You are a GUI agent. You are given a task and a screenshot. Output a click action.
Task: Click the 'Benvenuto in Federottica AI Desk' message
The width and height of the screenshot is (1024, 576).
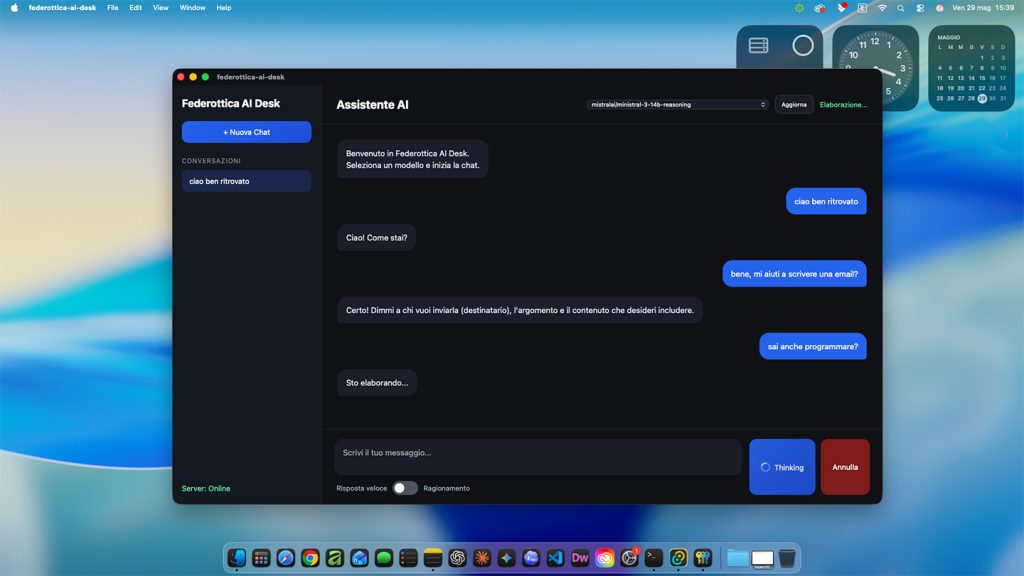[412, 159]
